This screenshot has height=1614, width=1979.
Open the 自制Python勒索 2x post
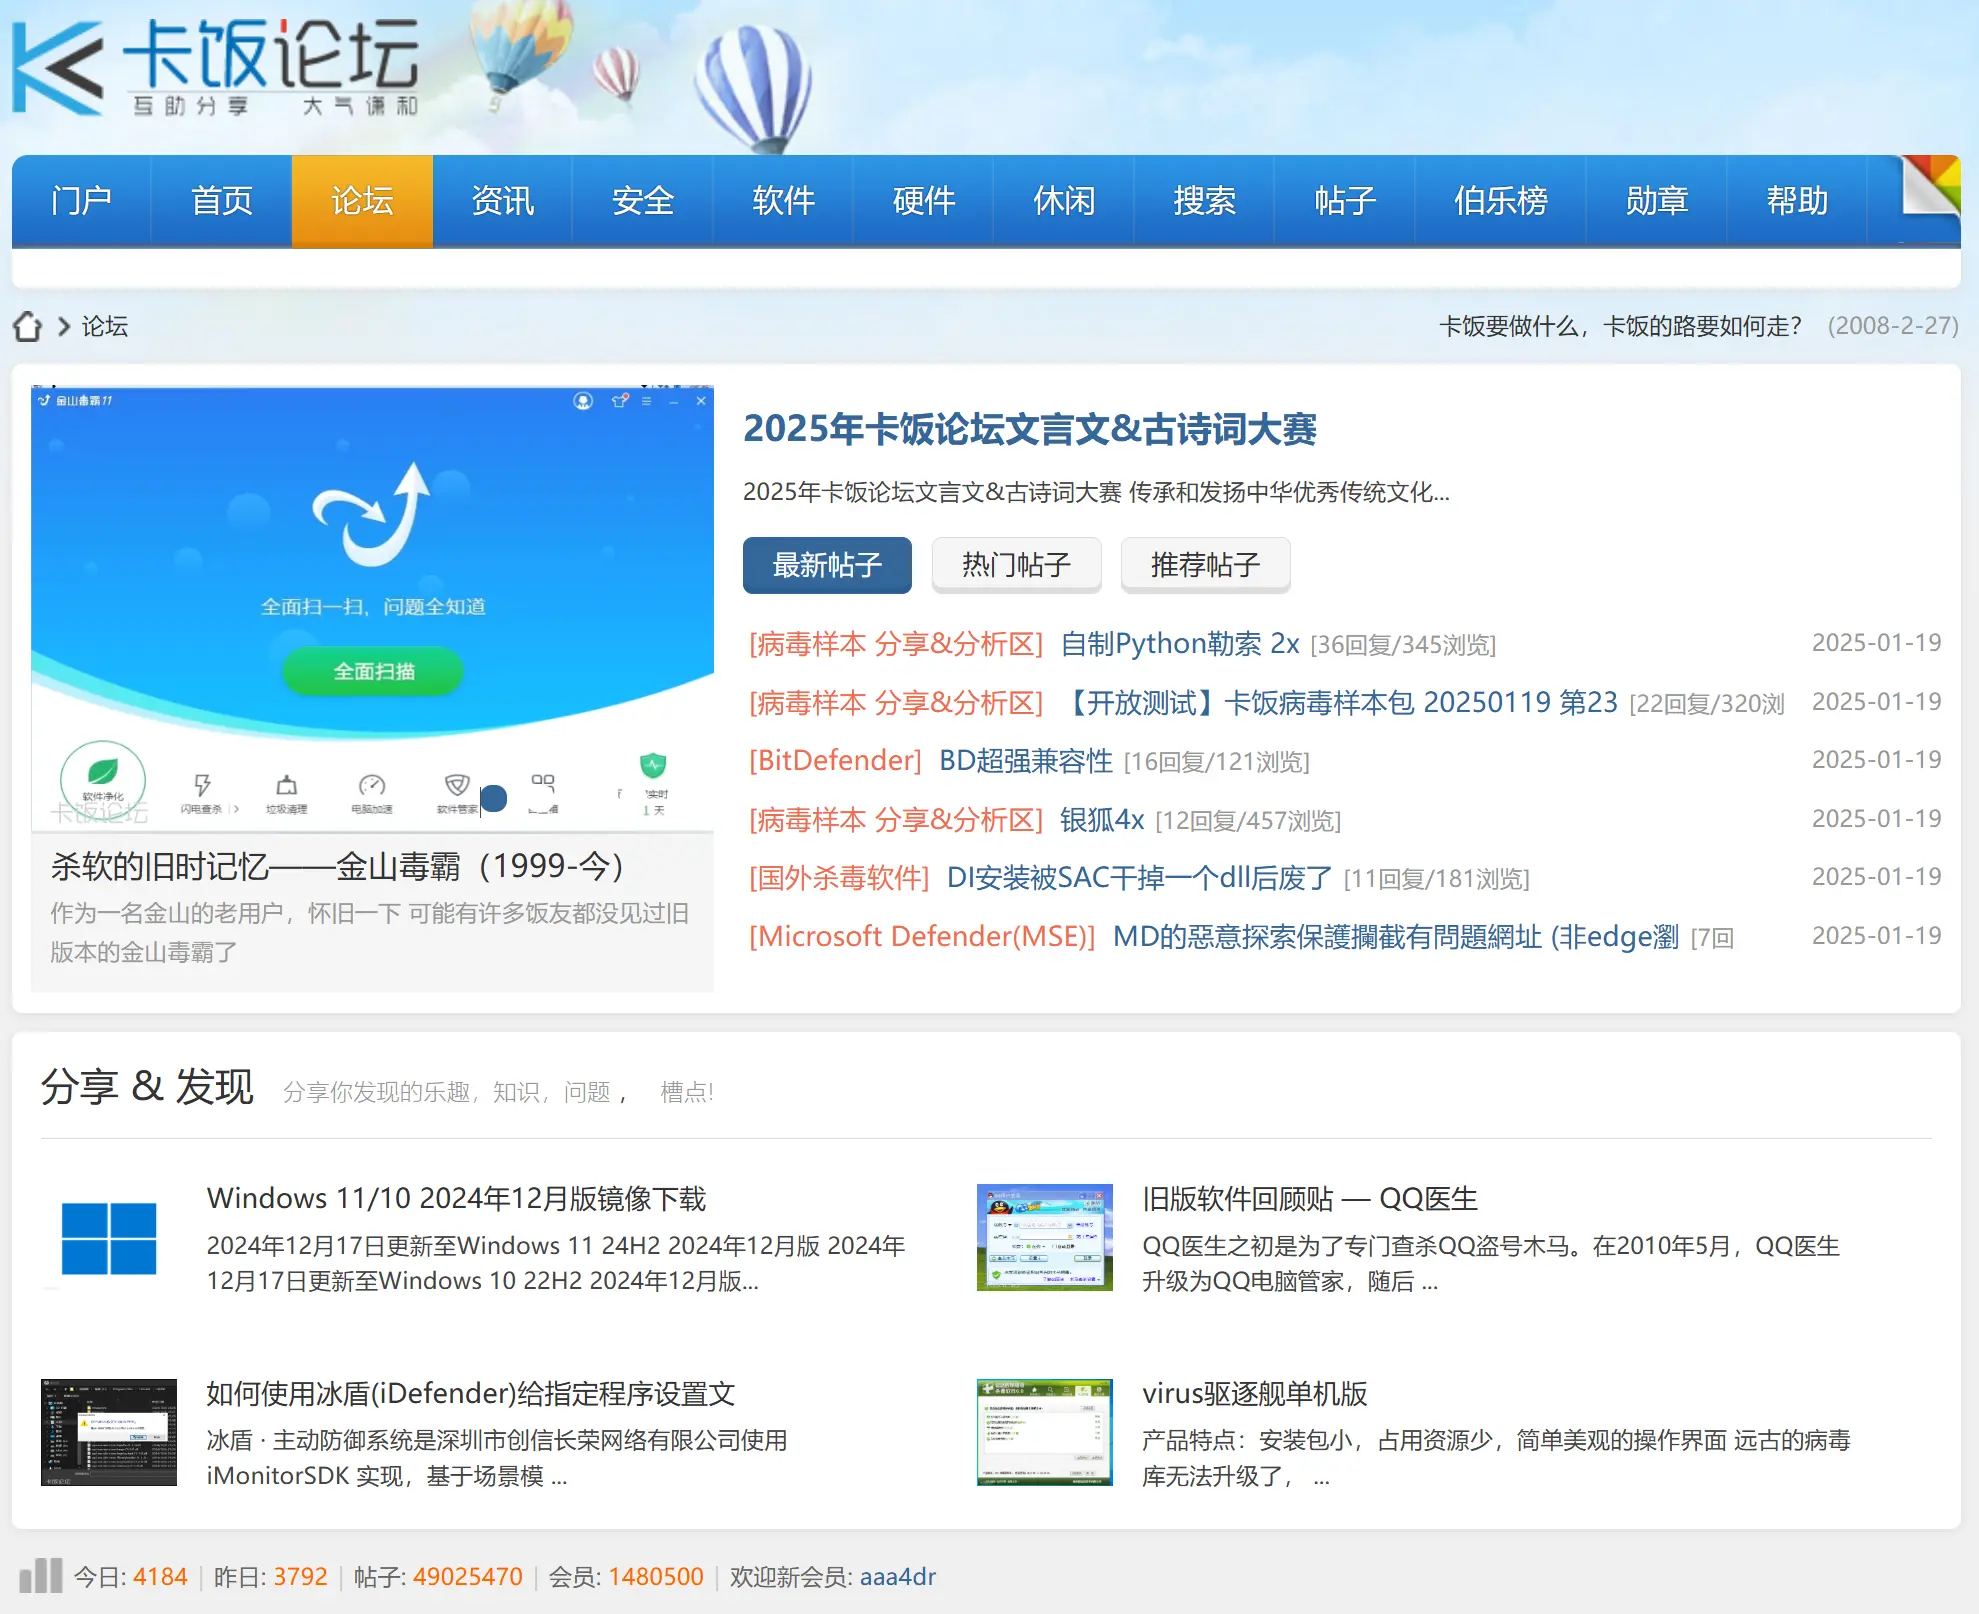click(1179, 644)
